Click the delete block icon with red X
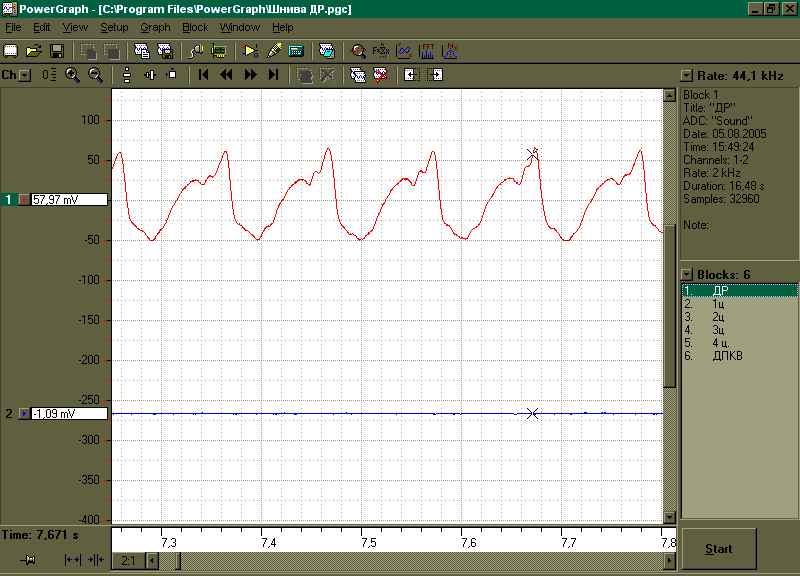Image resolution: width=800 pixels, height=576 pixels. pos(381,75)
